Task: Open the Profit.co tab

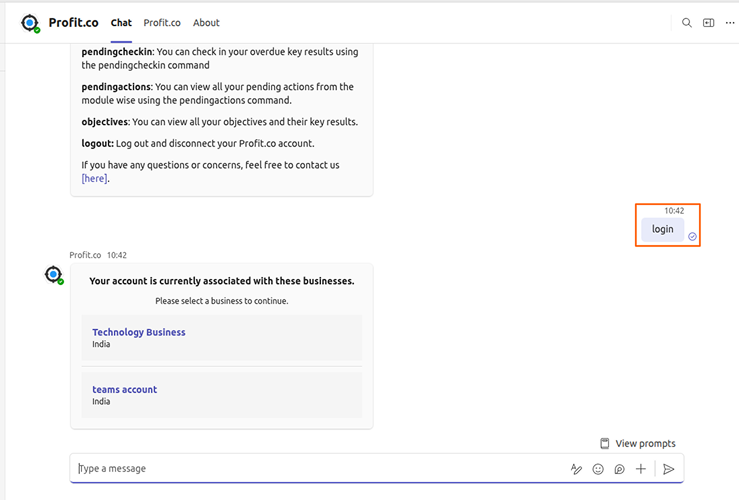Action: click(162, 23)
